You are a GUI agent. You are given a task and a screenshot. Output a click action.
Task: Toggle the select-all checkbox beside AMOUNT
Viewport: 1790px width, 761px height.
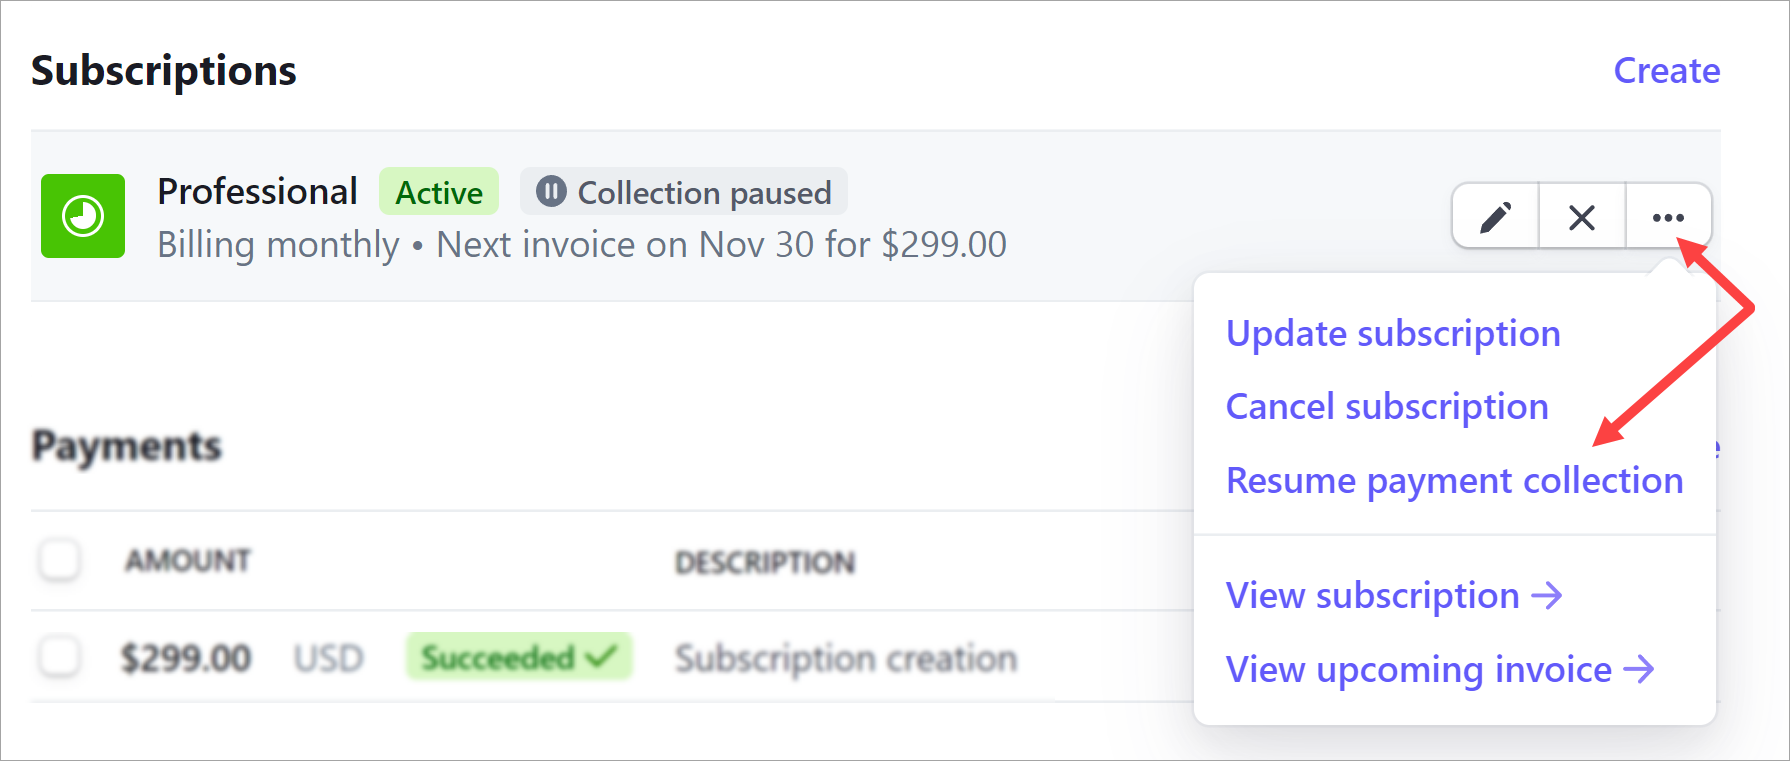(x=59, y=560)
